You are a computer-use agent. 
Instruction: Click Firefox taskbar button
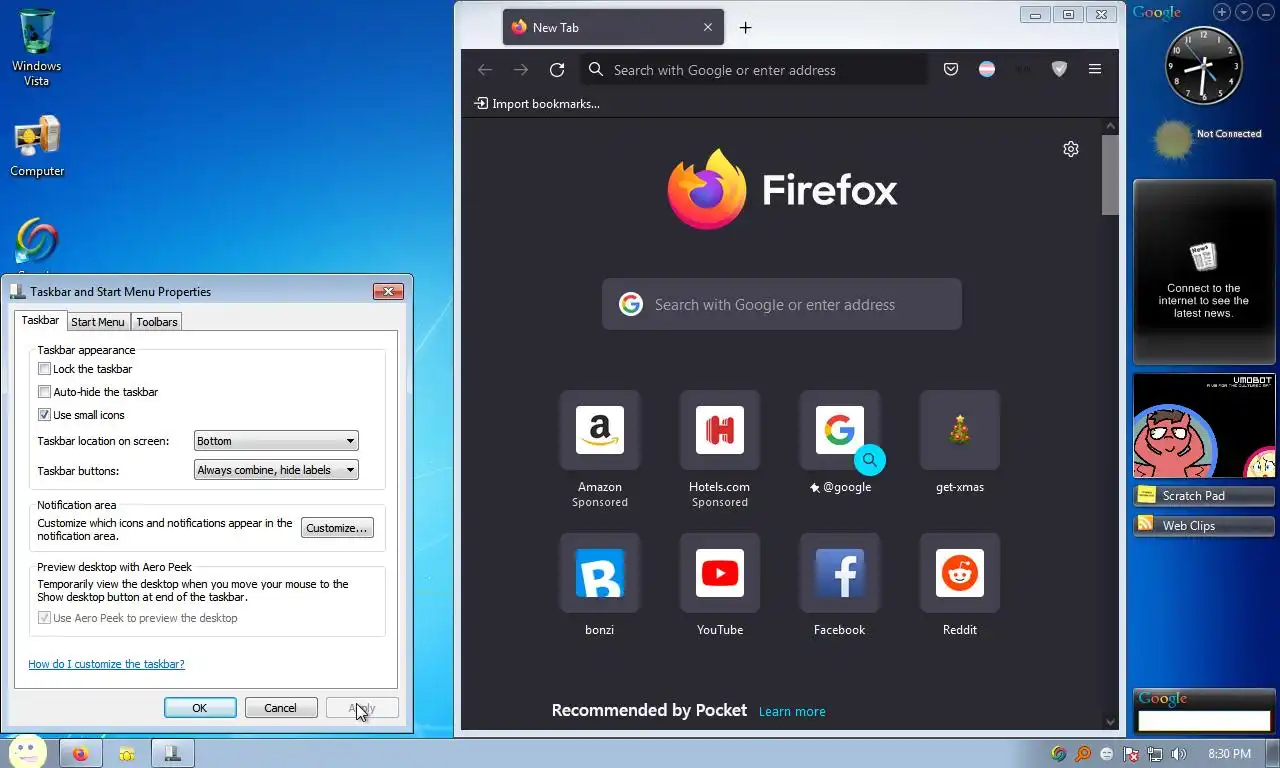81,753
